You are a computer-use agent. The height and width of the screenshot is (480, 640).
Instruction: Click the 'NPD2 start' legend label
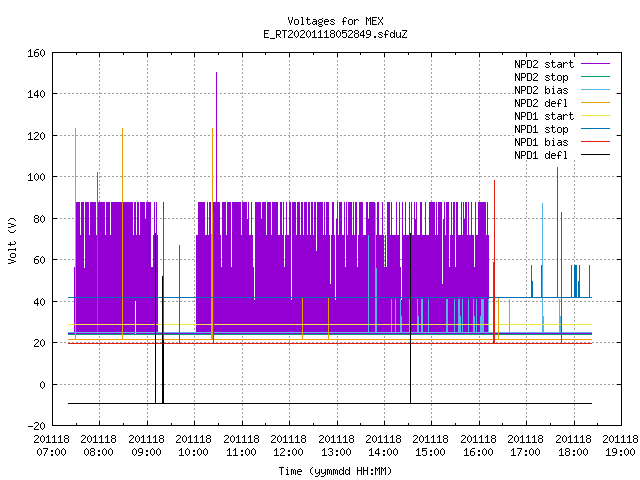544,64
